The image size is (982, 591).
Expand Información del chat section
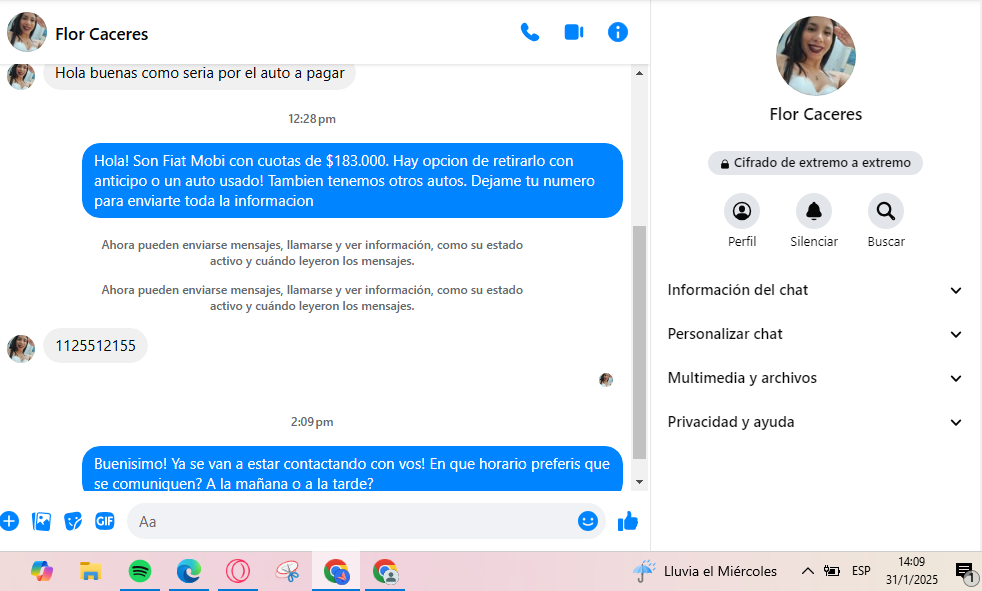tap(815, 290)
